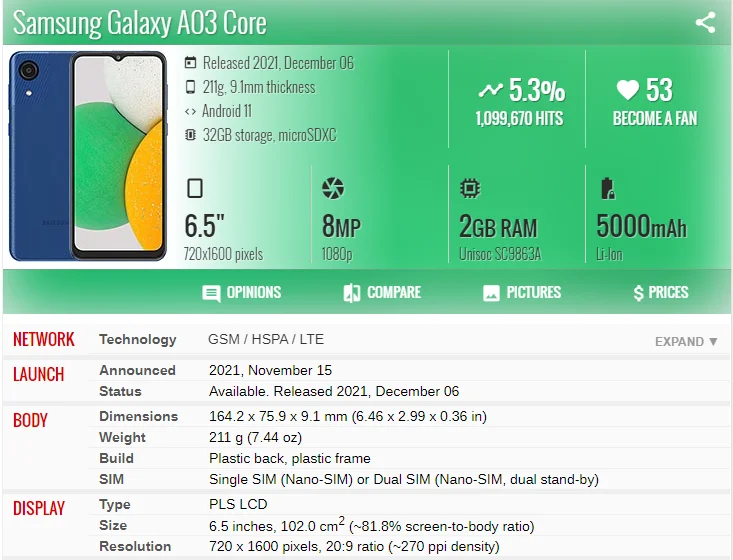This screenshot has height=560, width=733.
Task: Click the 'Plastic back, plastic frame' value
Action: click(x=289, y=458)
